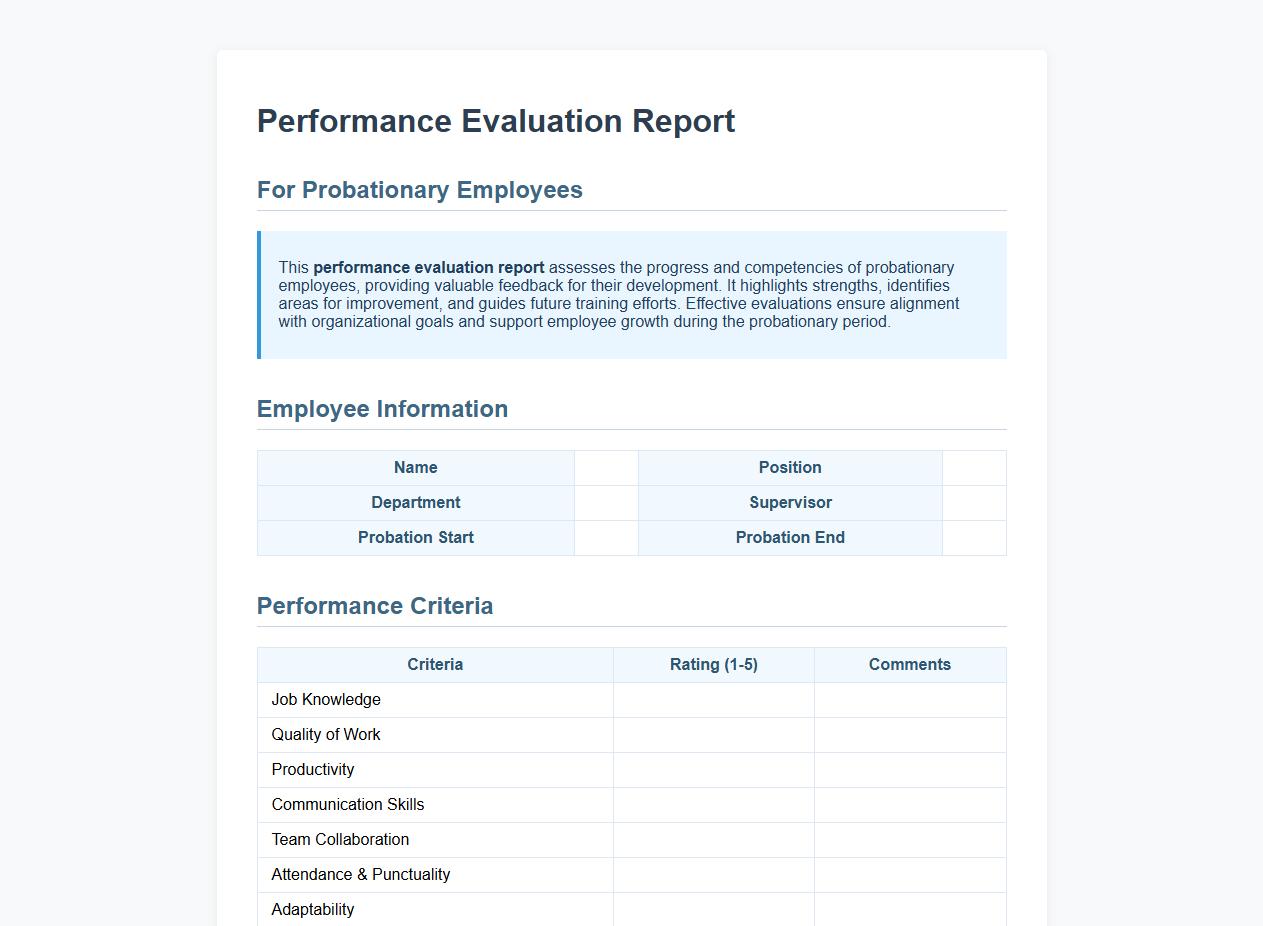Click the Comments cell for Adaptability
This screenshot has height=926, width=1263.
909,909
